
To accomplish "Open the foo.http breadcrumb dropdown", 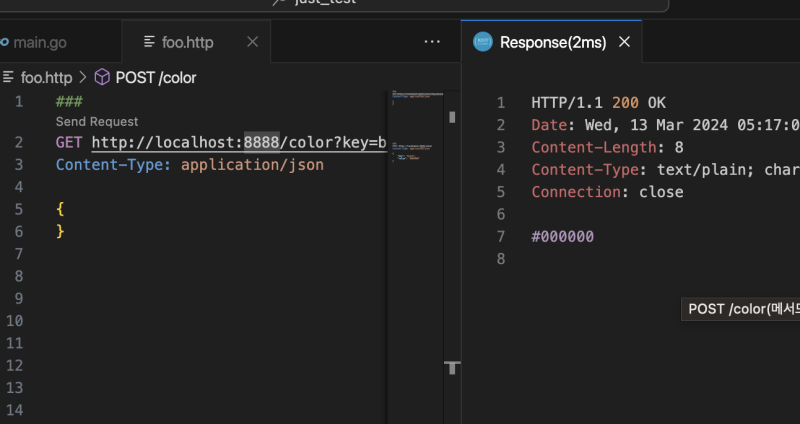I will (x=46, y=76).
